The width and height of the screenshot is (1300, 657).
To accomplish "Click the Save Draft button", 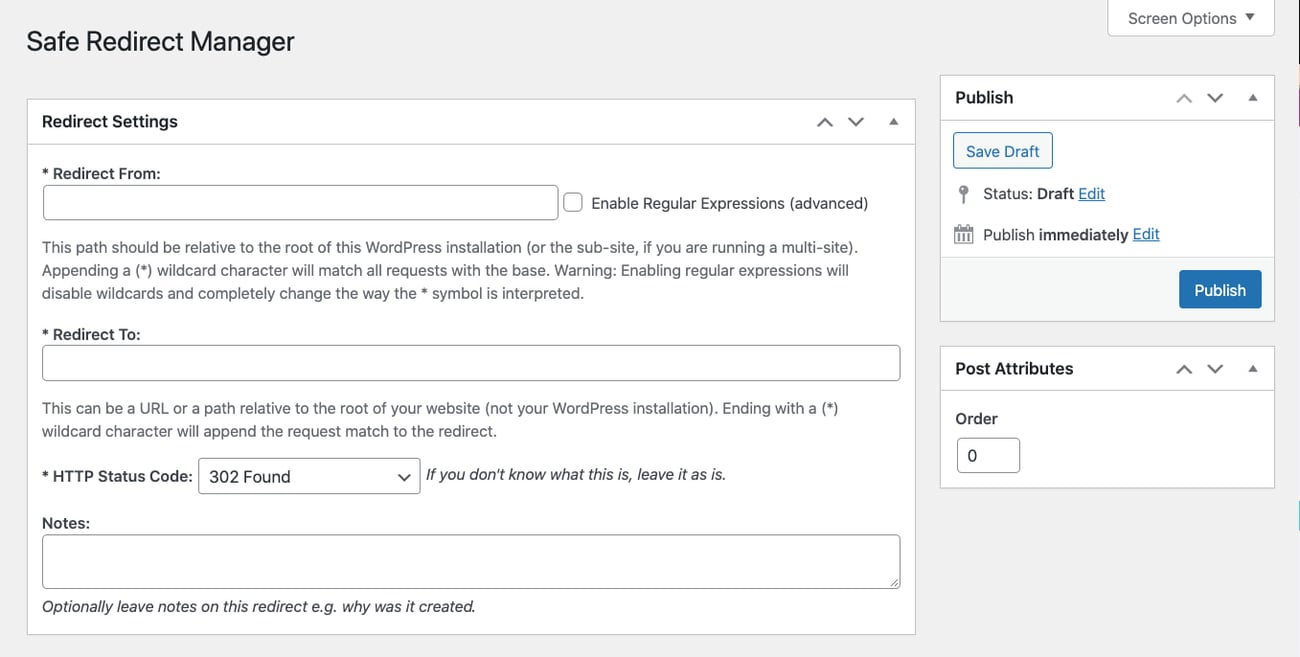I will tap(1002, 150).
